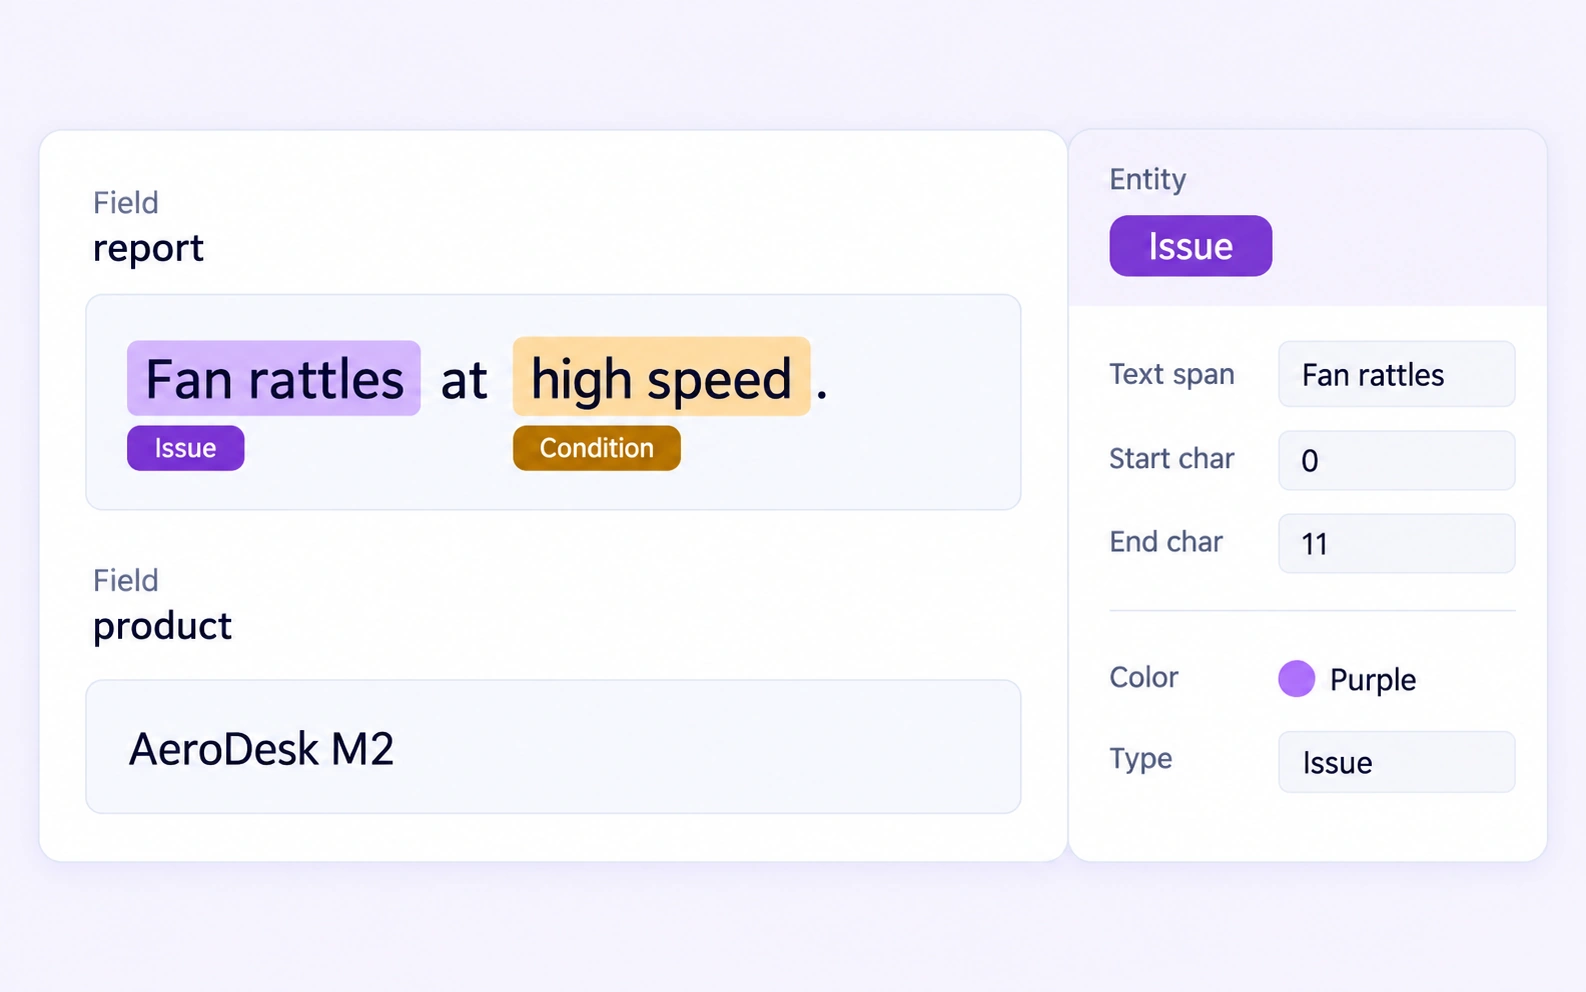Click the 'report' field name
The width and height of the screenshot is (1586, 992).
(148, 248)
